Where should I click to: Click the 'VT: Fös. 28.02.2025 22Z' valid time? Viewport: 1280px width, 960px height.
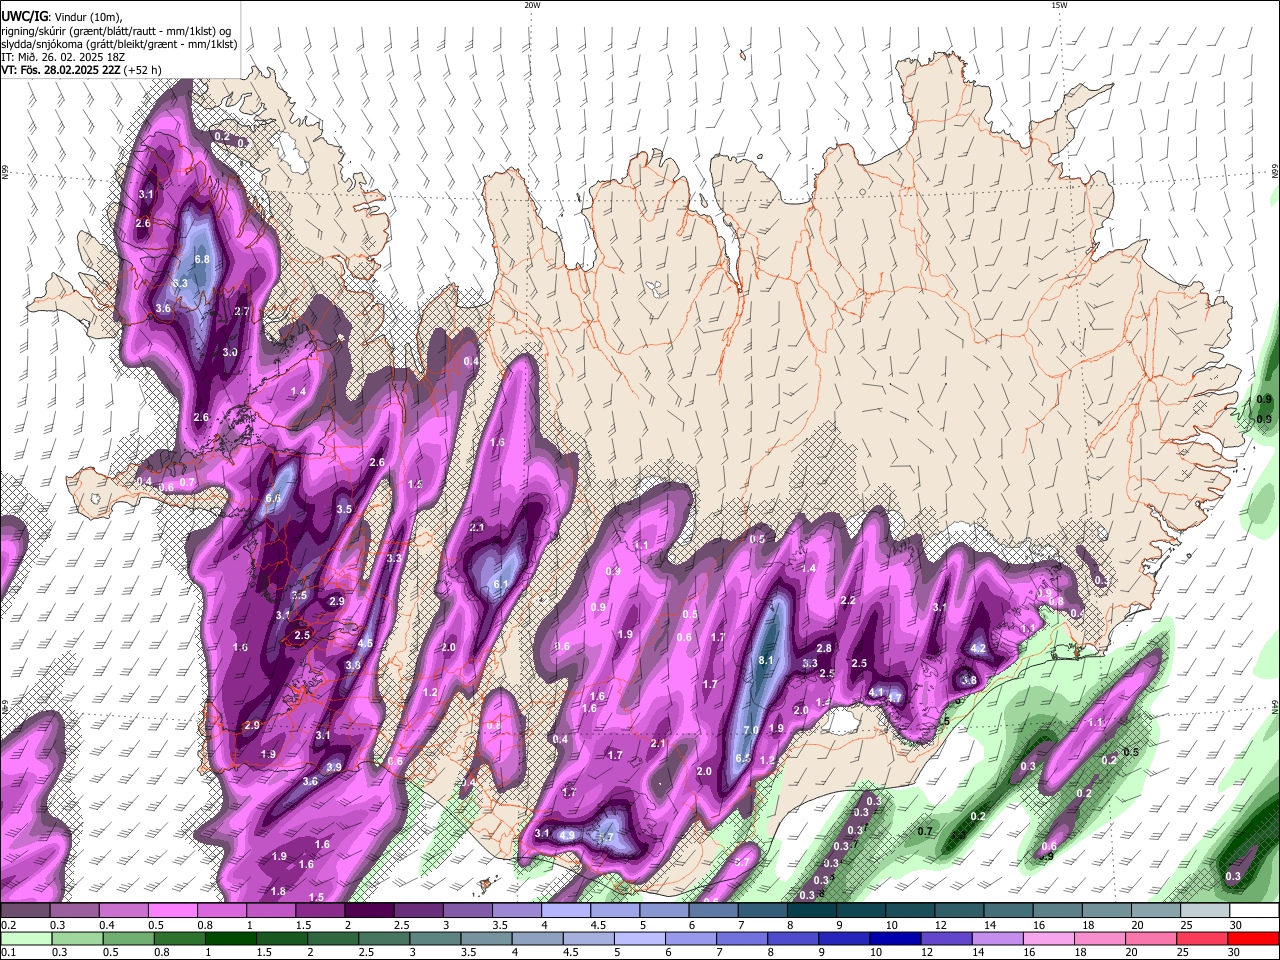click(60, 70)
